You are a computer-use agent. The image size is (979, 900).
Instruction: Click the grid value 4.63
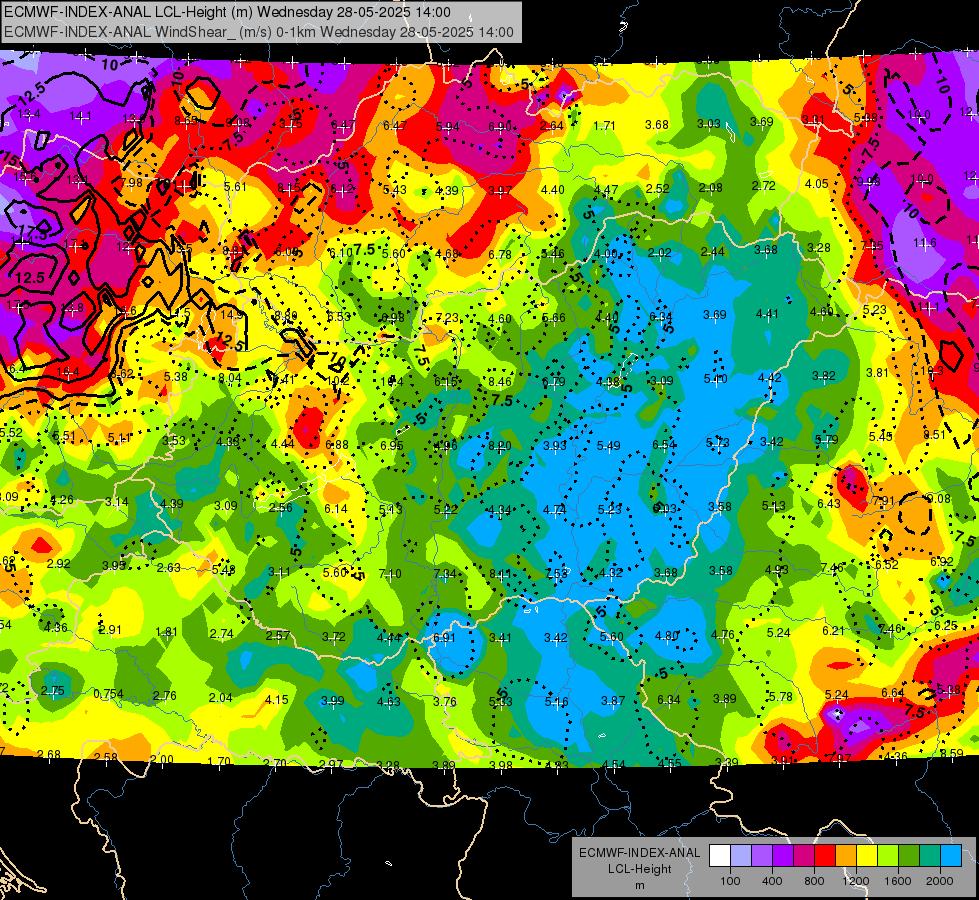pyautogui.click(x=388, y=701)
